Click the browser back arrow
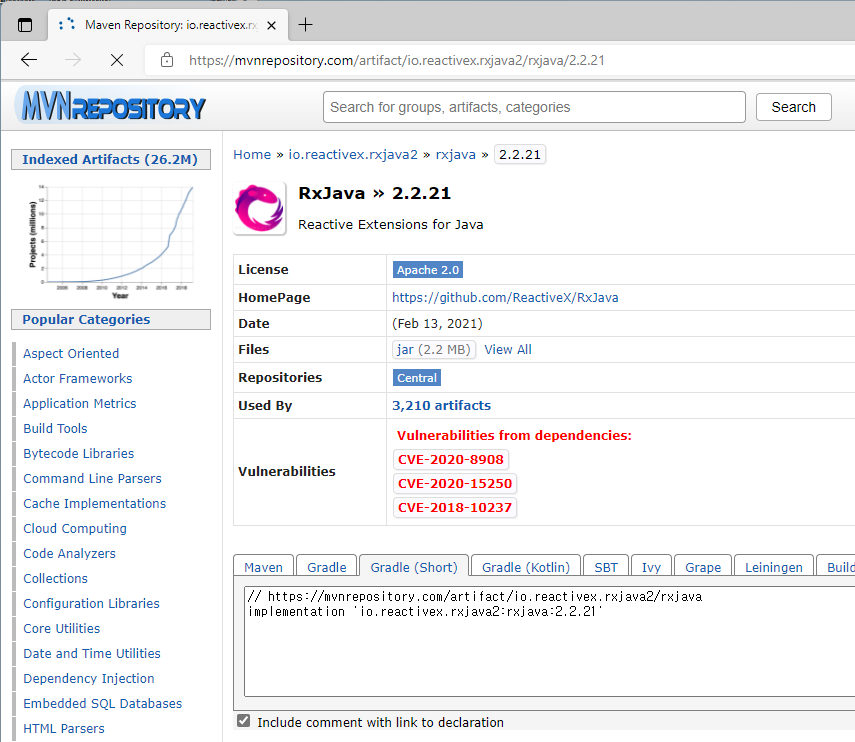Screen dimensions: 855x742 (x=29, y=60)
